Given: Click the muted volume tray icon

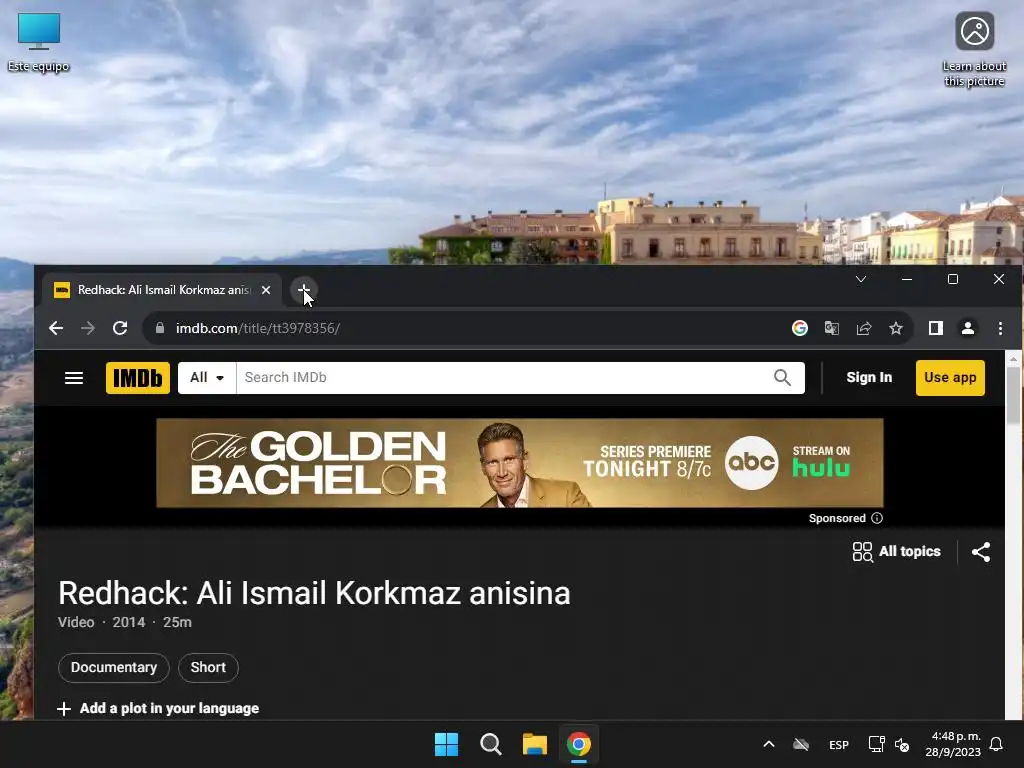Looking at the screenshot, I should click(902, 744).
